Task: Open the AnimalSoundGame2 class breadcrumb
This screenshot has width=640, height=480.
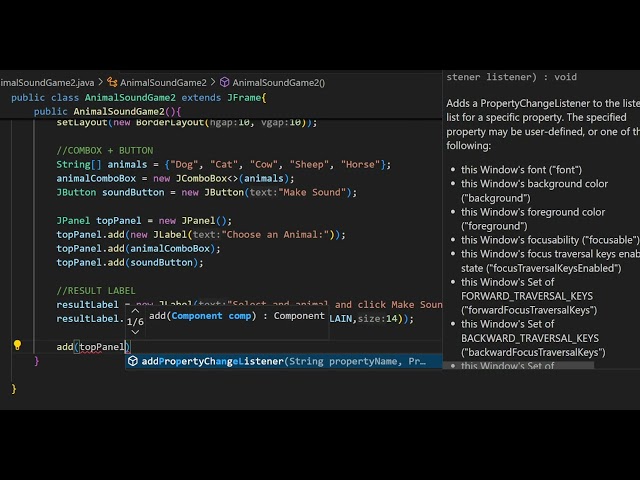Action: [163, 83]
